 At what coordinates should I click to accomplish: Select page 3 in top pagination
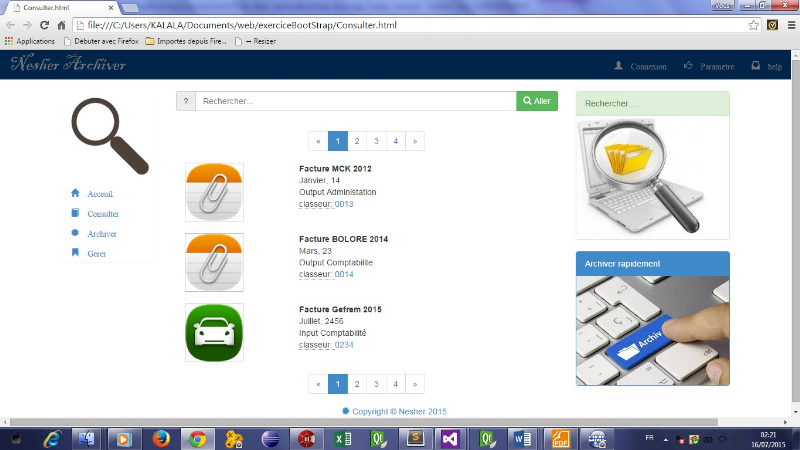377,141
